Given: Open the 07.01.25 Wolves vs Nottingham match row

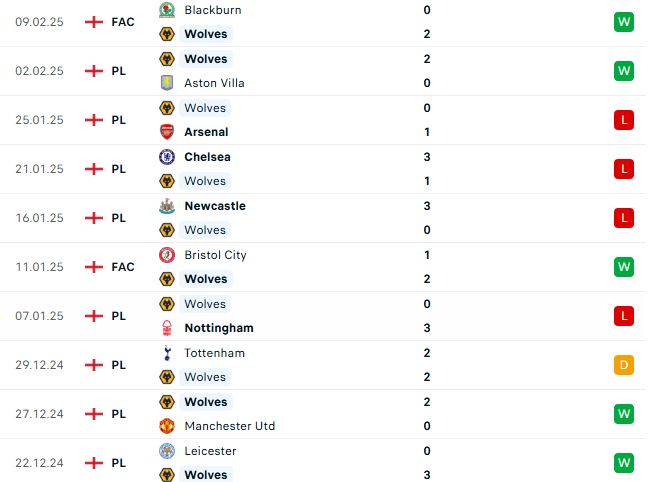Looking at the screenshot, I should tap(326, 316).
